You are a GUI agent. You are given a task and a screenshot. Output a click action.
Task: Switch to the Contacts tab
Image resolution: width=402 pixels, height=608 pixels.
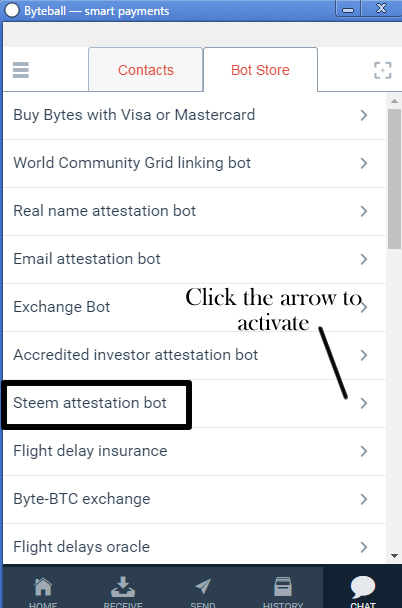tap(146, 70)
